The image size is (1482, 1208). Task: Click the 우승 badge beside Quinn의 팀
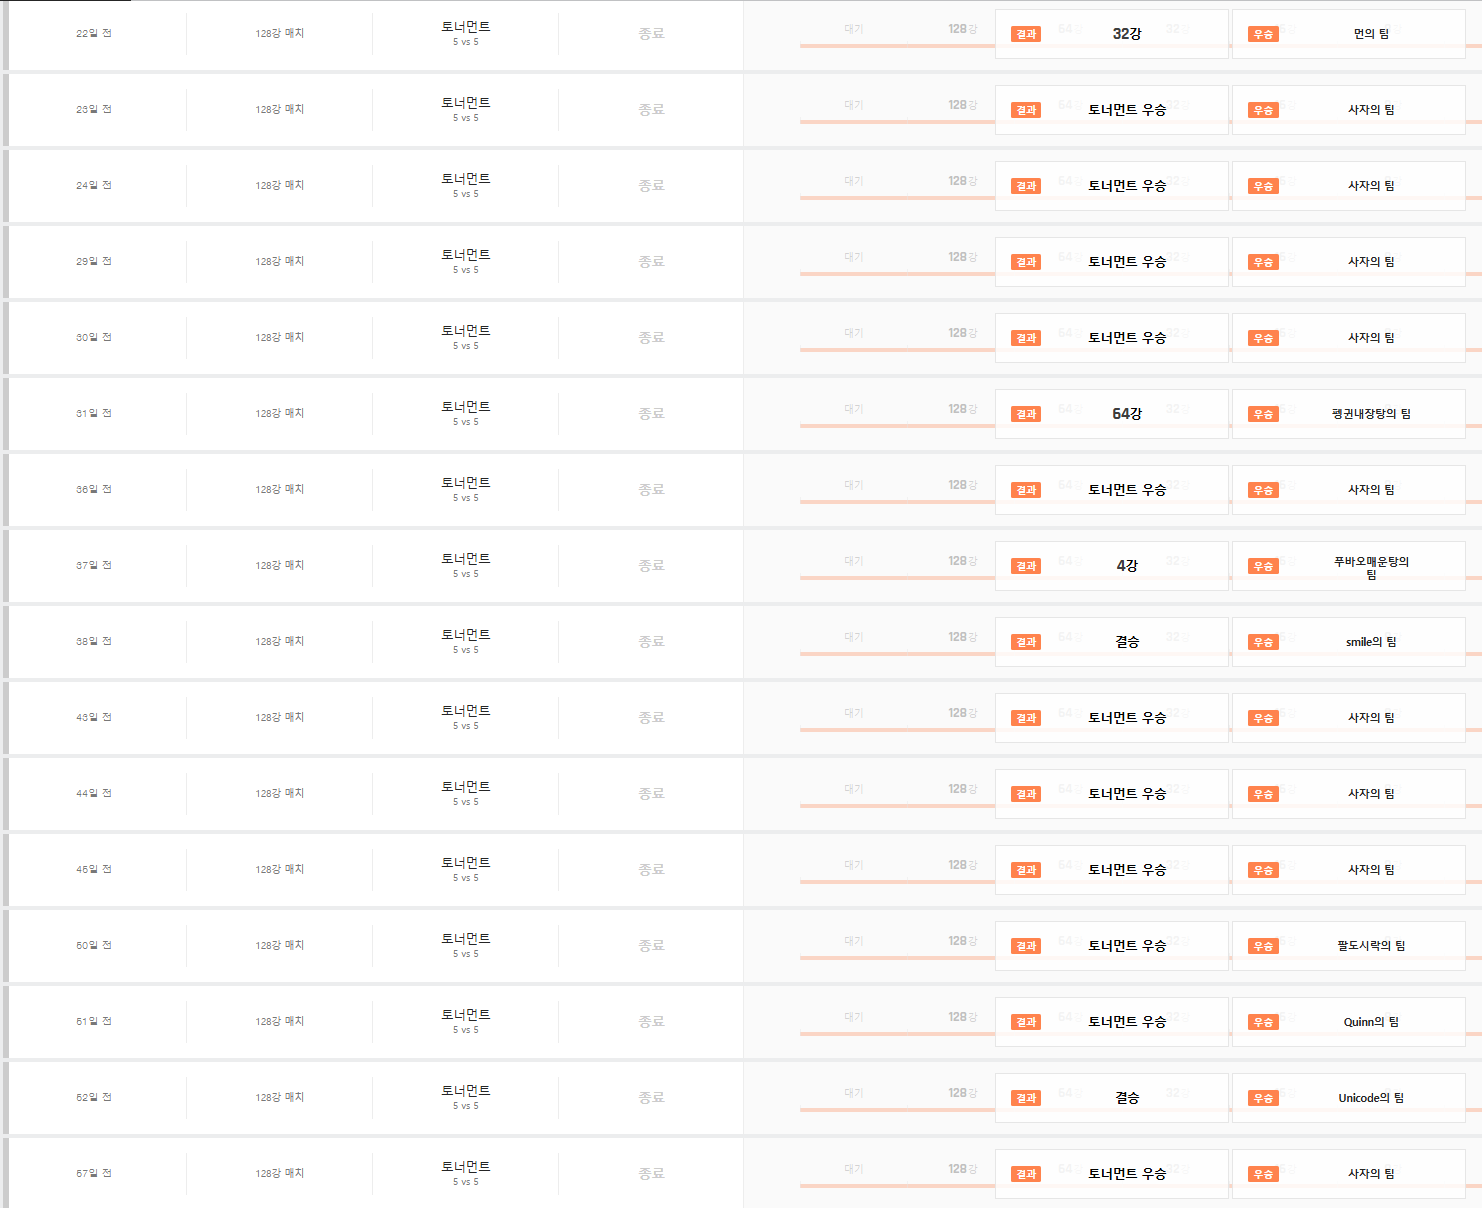tap(1263, 1022)
